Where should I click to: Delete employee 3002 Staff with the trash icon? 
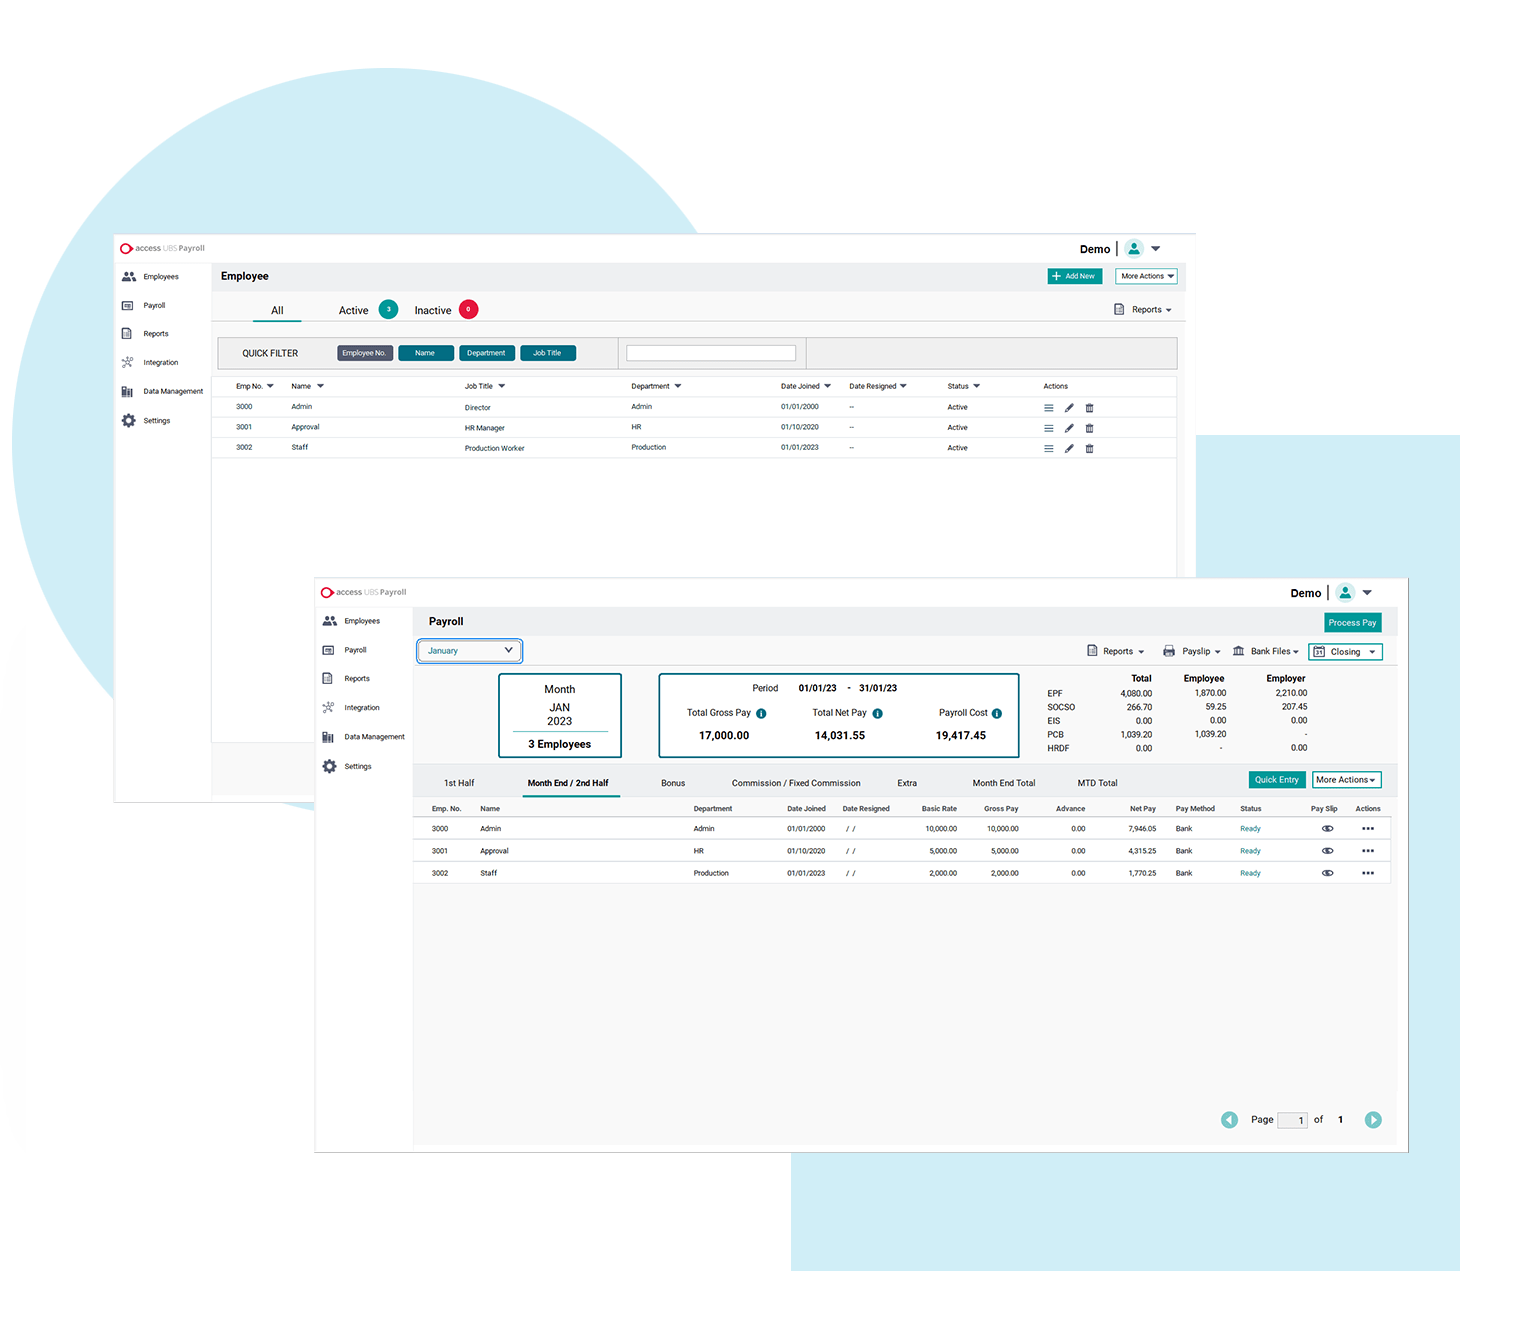coord(1090,449)
